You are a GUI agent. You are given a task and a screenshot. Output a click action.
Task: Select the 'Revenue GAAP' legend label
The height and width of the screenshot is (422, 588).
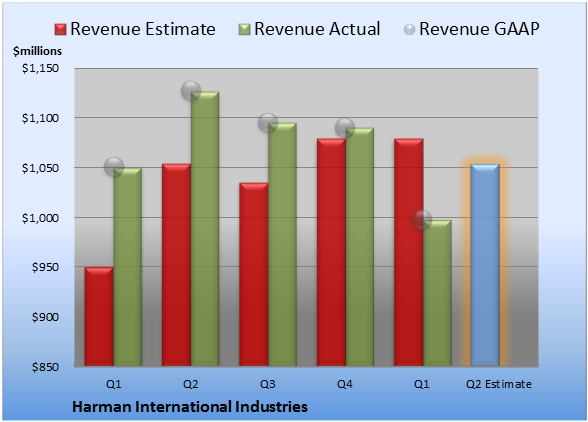(x=479, y=29)
